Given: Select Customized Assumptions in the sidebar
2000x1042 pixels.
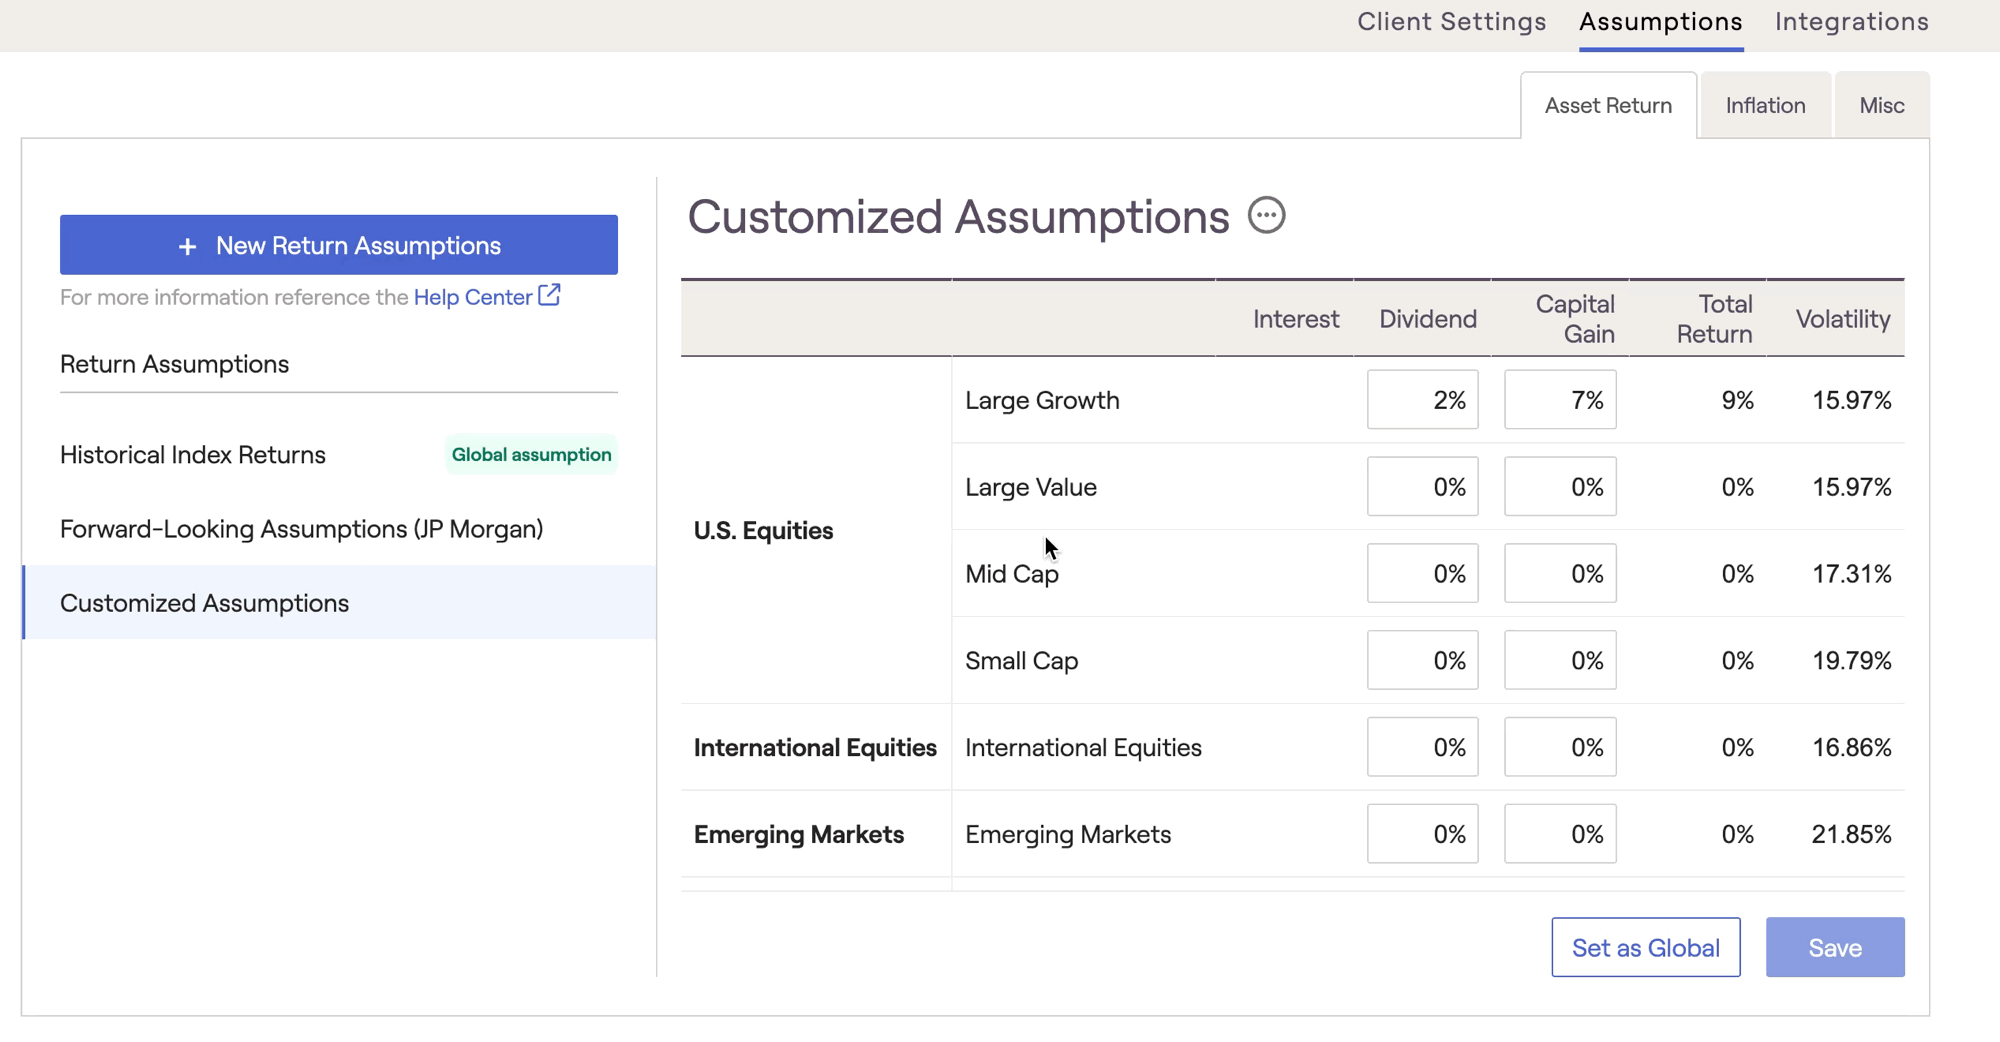Looking at the screenshot, I should 204,603.
